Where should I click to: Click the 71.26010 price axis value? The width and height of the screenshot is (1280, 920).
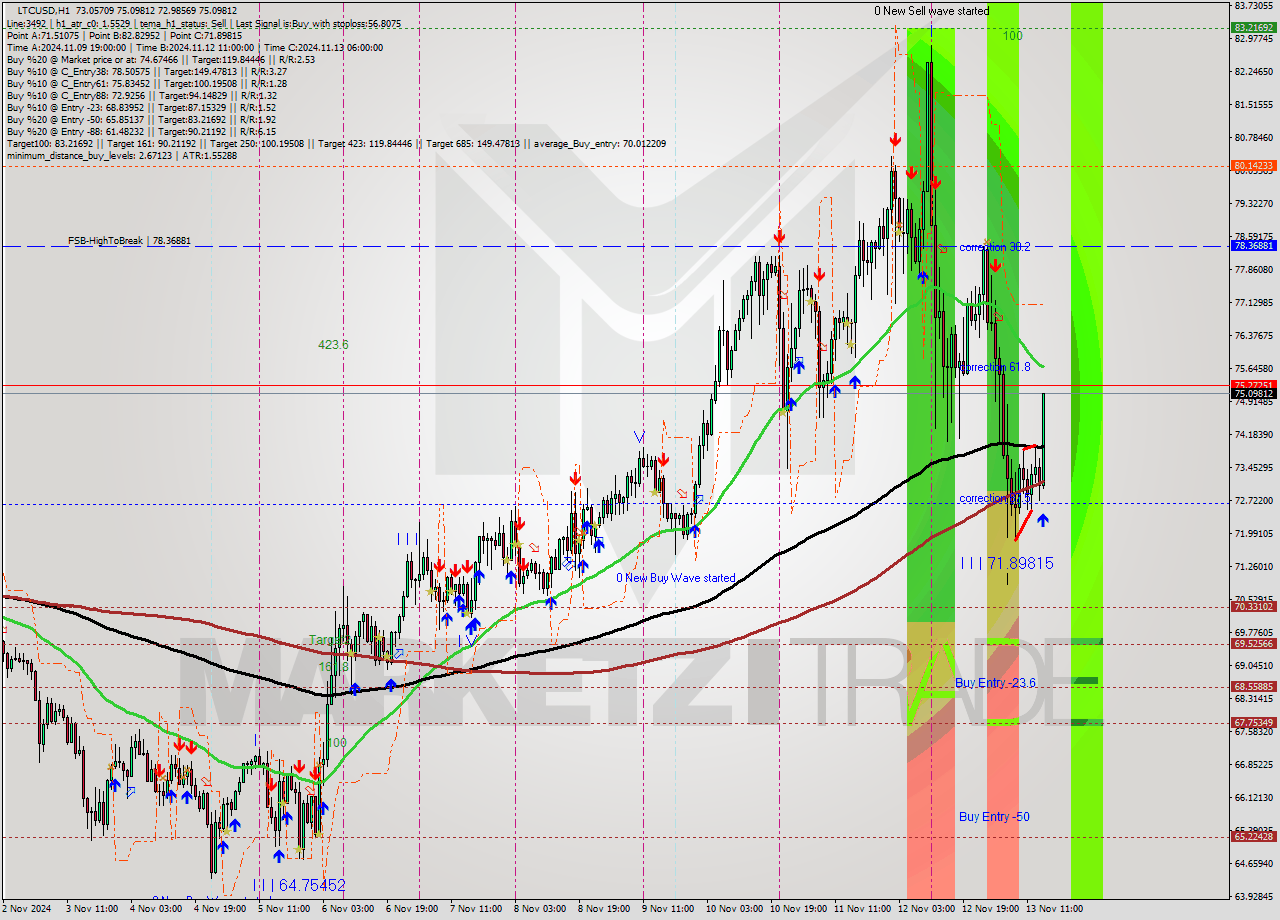(x=1254, y=567)
